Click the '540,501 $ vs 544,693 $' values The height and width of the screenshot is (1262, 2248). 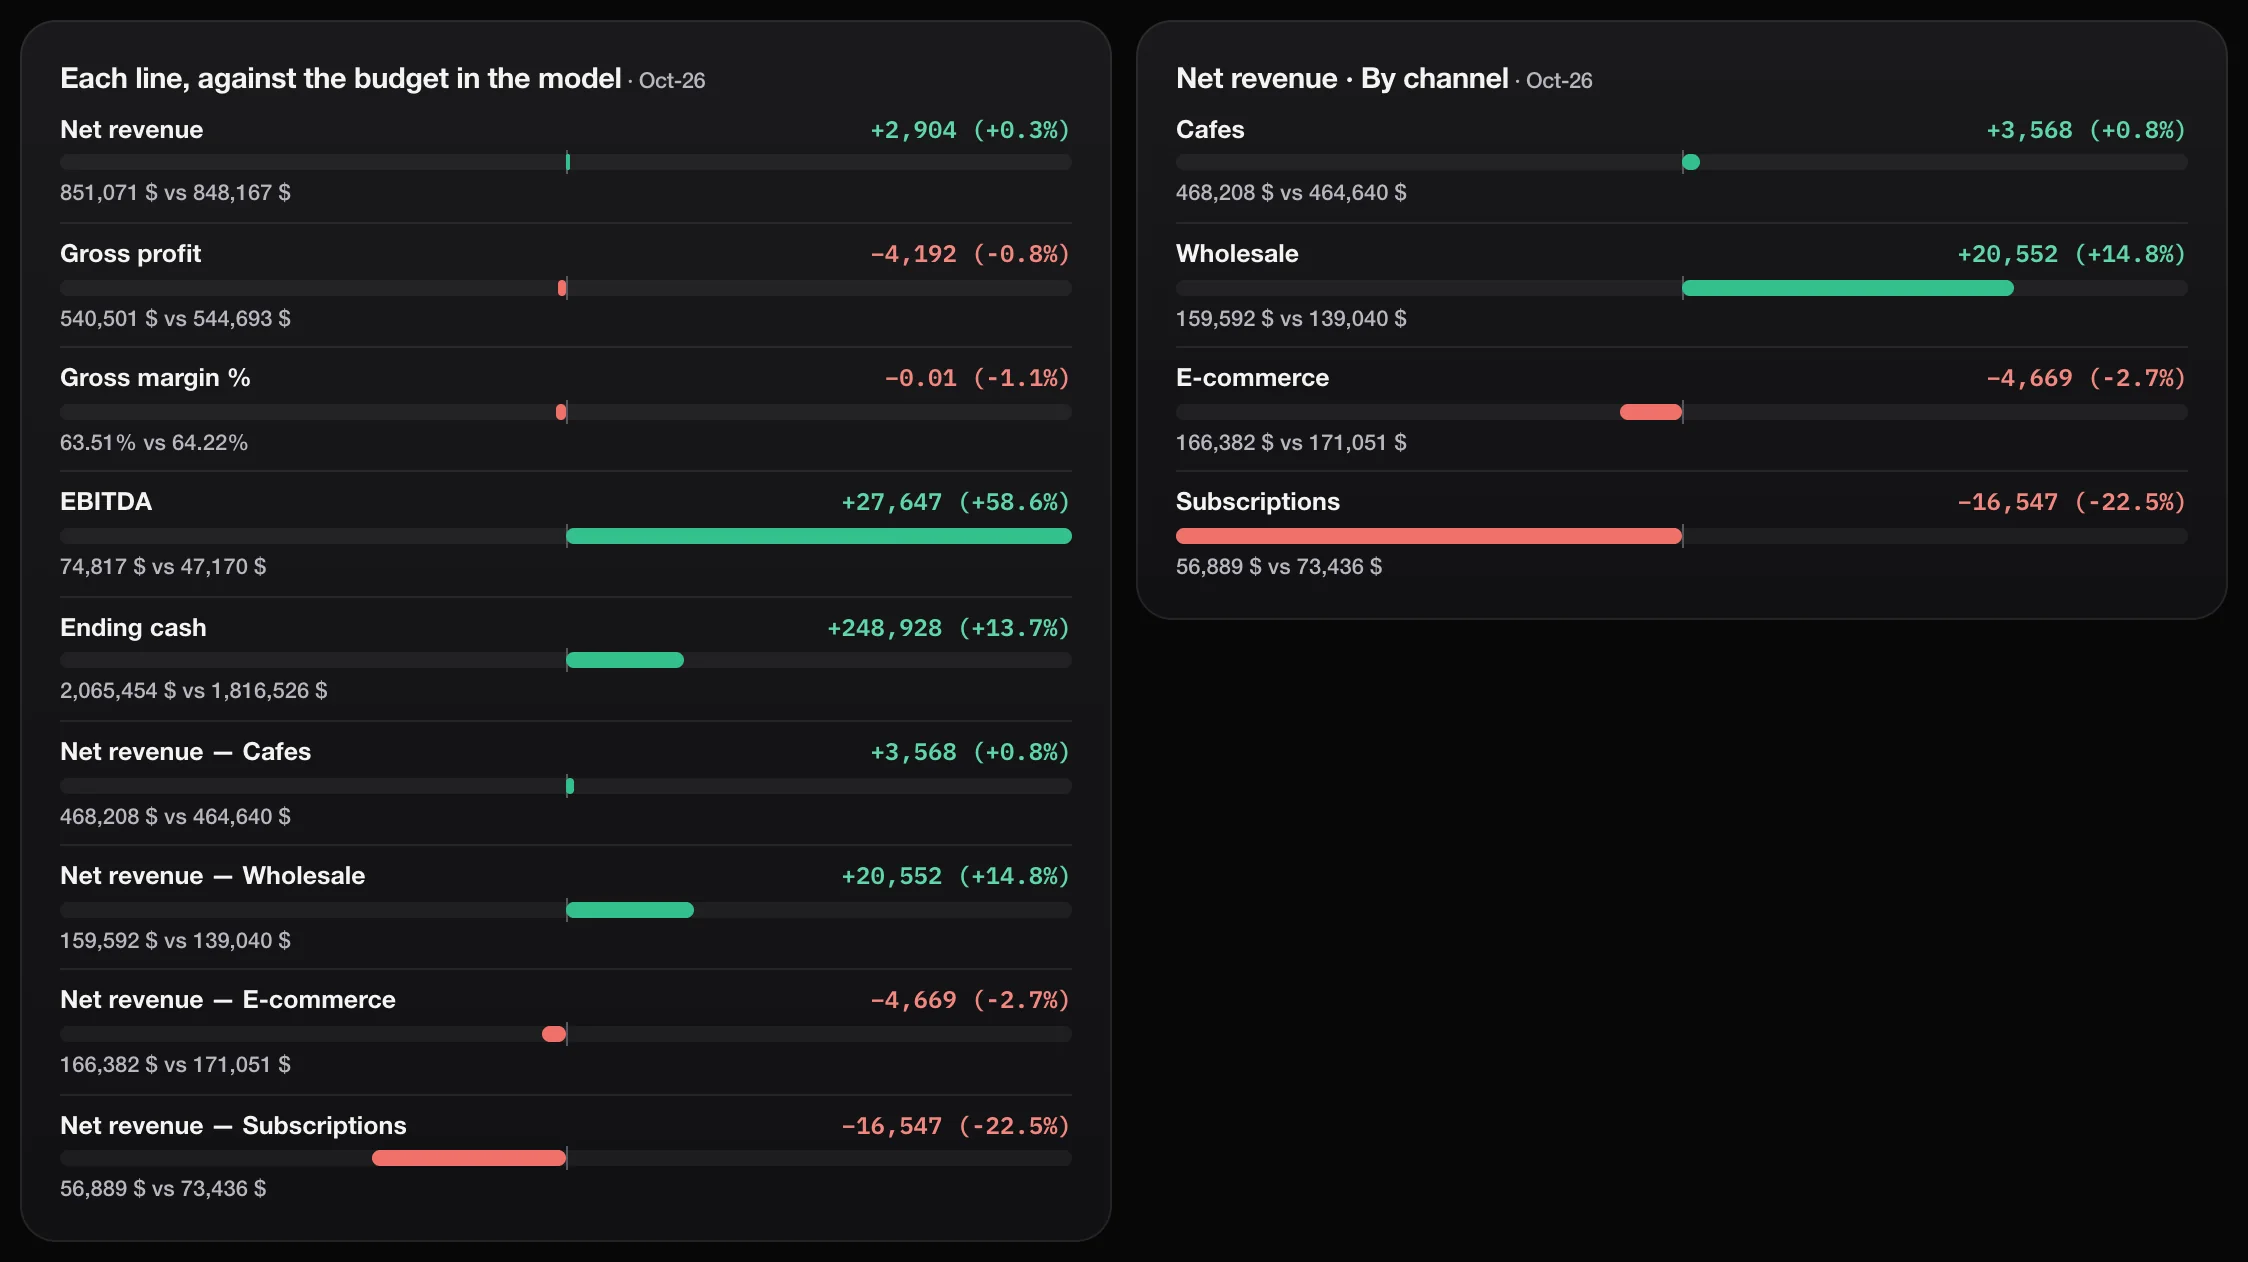pyautogui.click(x=175, y=318)
